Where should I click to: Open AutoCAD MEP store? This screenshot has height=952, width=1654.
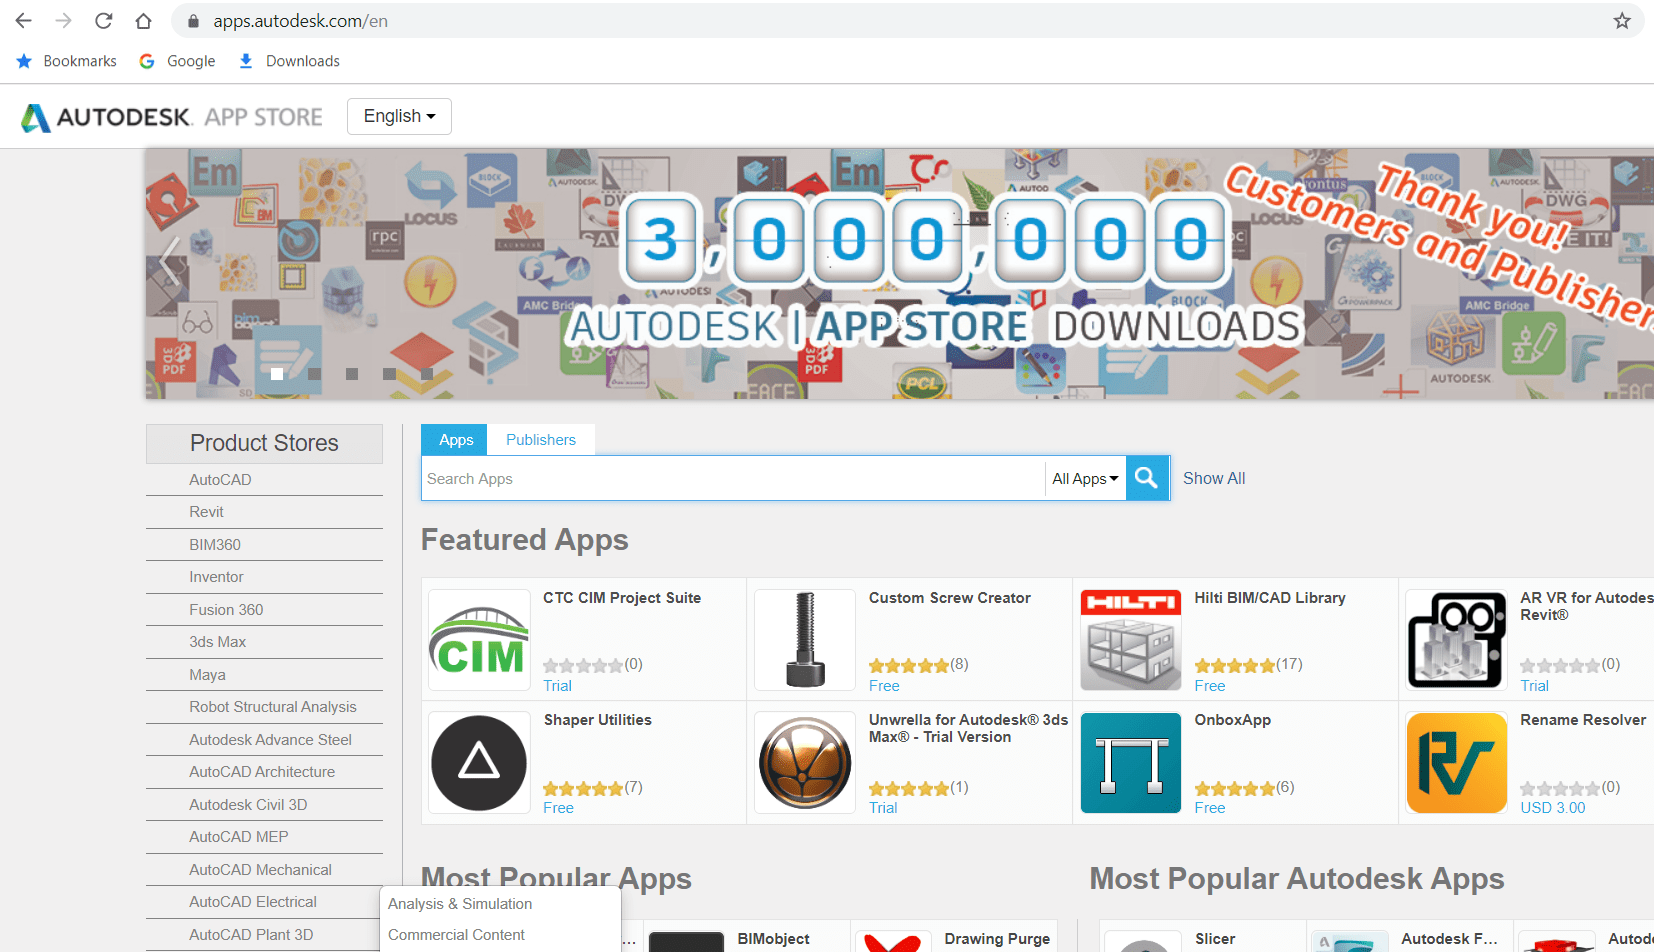[264, 837]
